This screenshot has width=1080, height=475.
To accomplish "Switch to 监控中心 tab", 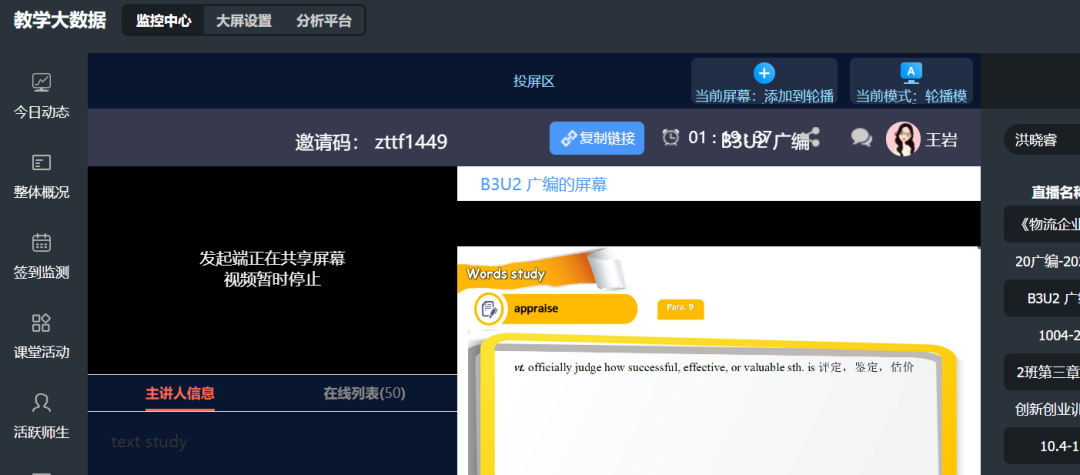I will tap(163, 20).
